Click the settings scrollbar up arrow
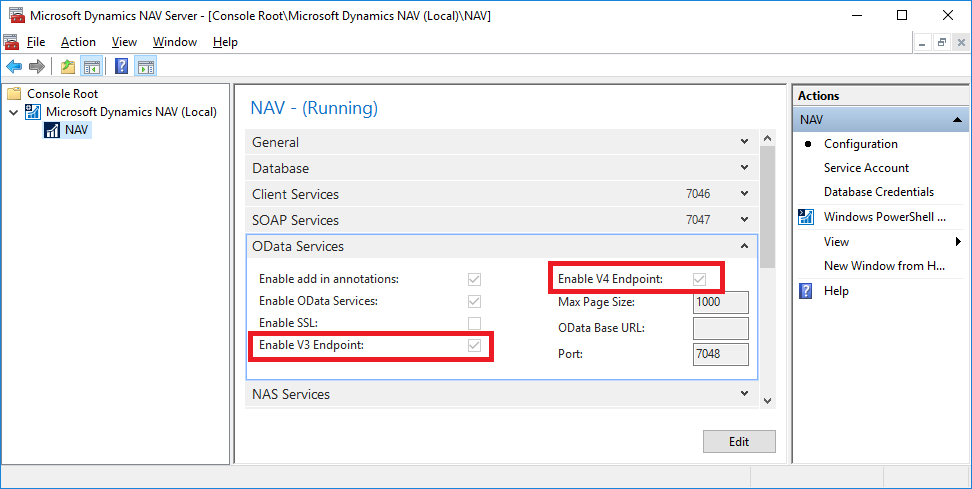This screenshot has width=972, height=489. (767, 138)
